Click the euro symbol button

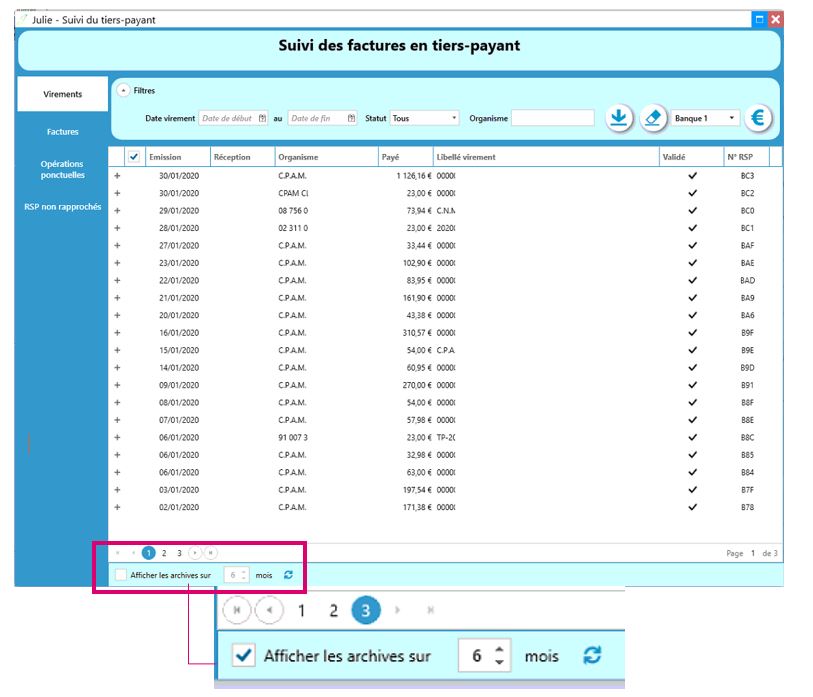(758, 118)
